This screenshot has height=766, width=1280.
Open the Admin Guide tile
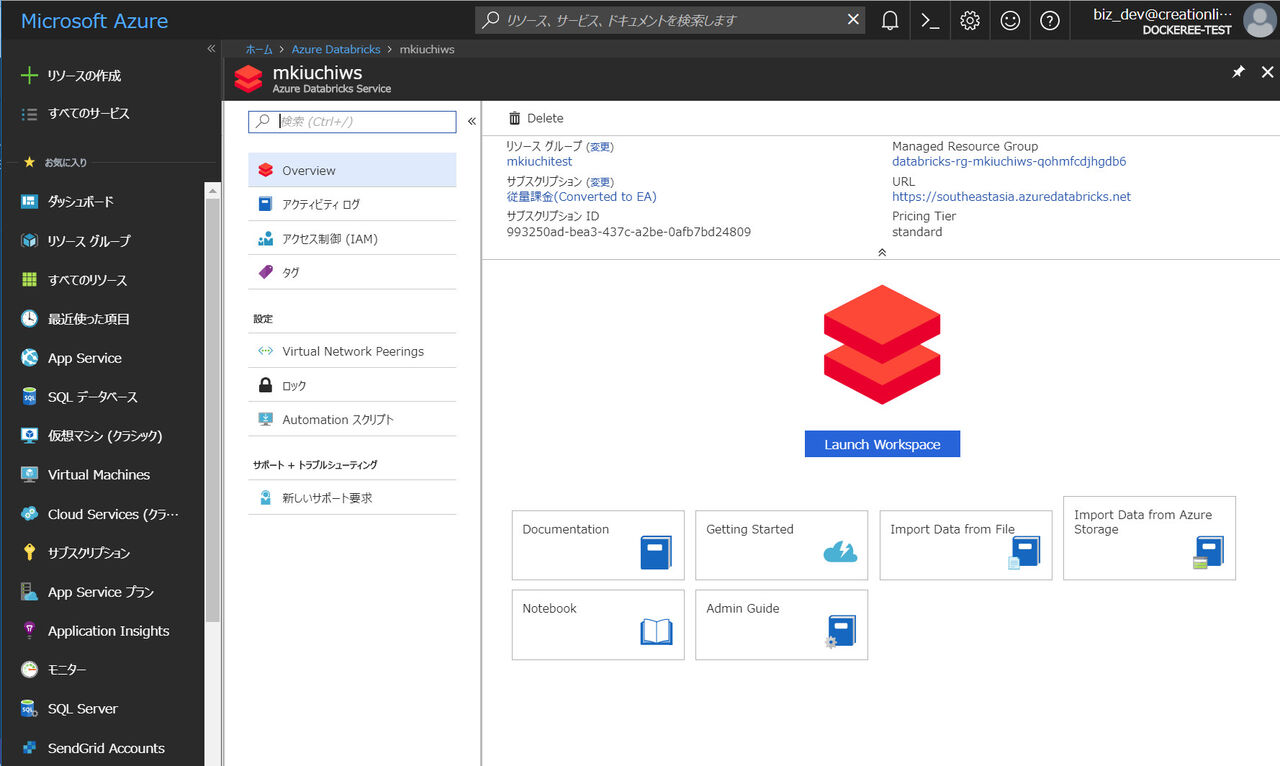[x=782, y=625]
